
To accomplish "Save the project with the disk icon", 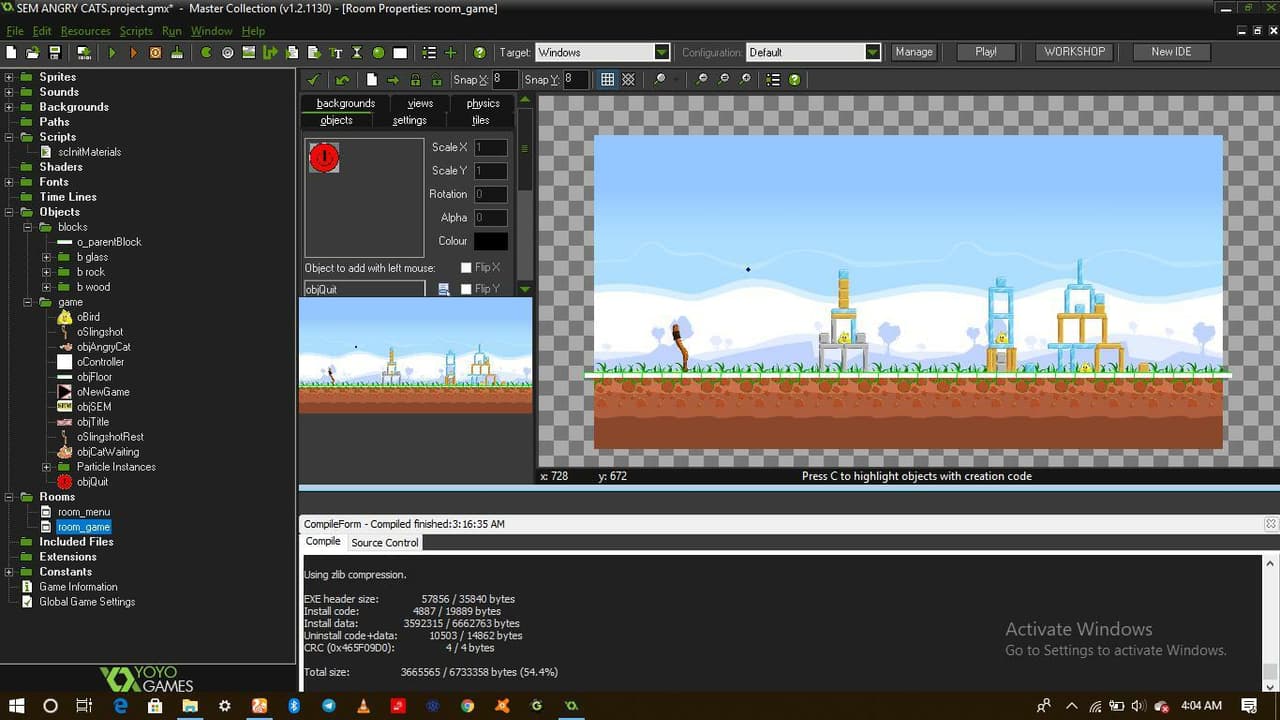I will click(54, 53).
